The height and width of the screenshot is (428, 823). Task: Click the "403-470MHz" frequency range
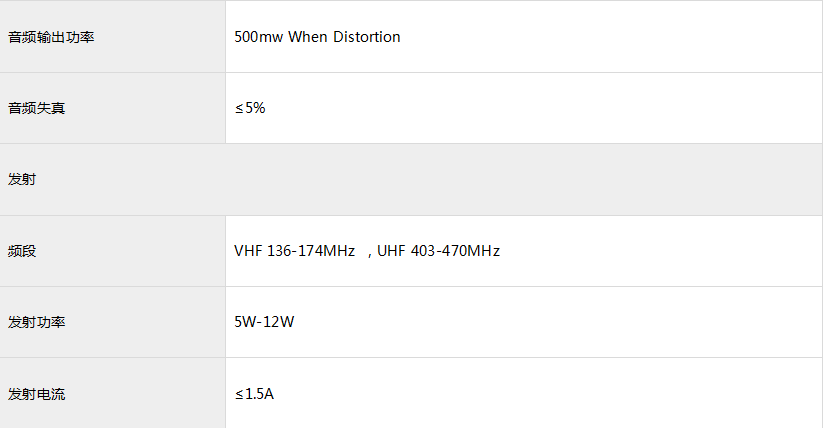click(456, 251)
